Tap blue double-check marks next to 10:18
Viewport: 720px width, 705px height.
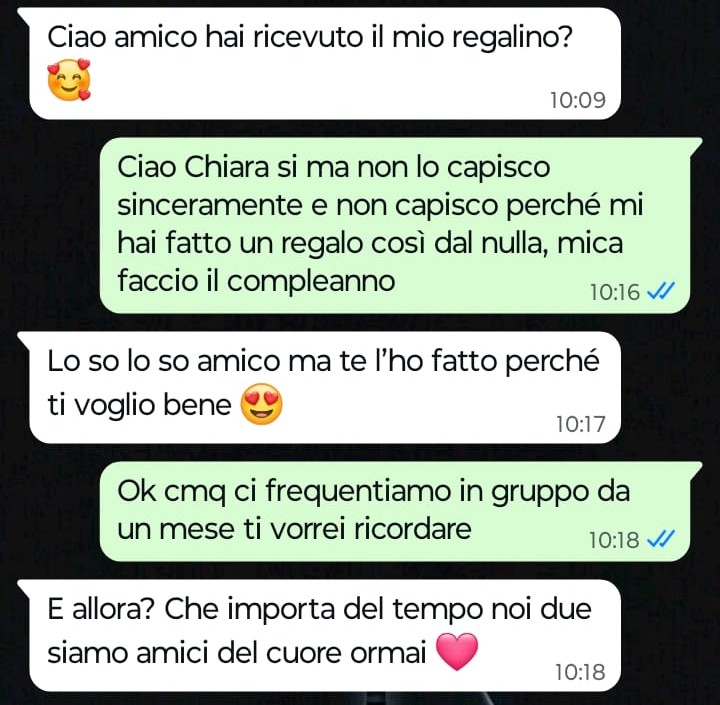tap(660, 539)
